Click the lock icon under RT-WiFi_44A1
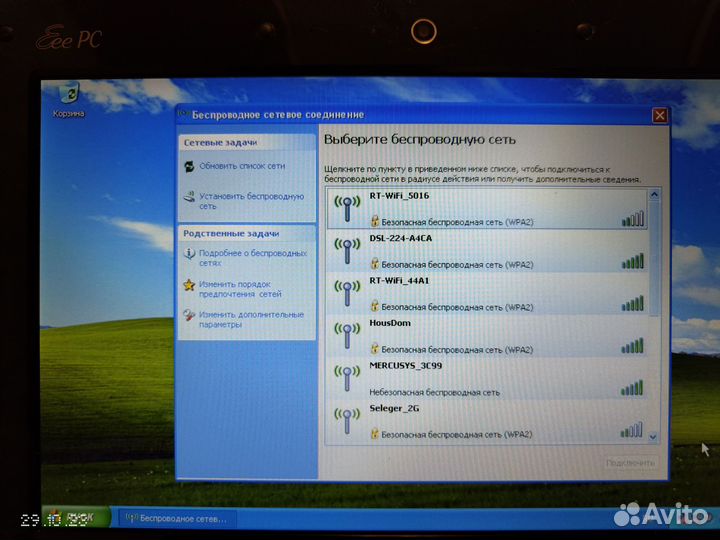720x540 pixels. (x=375, y=306)
